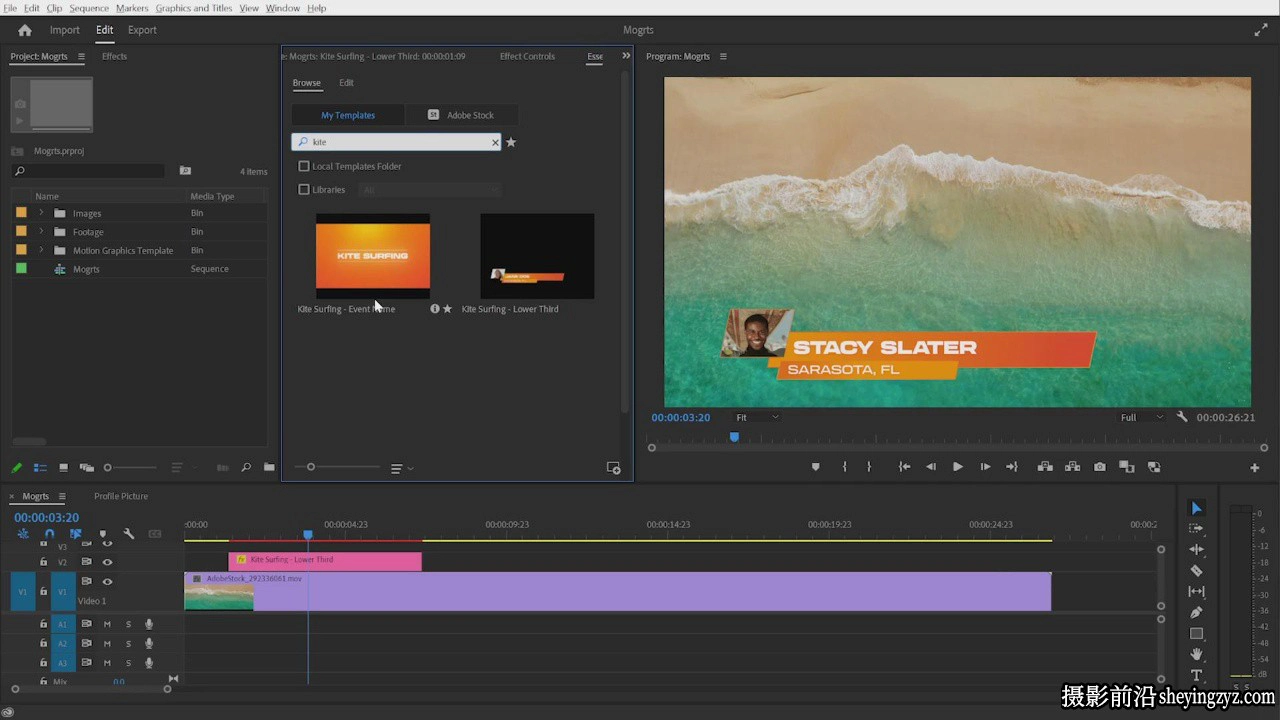Hide the V2 track output
This screenshot has width=1280, height=720.
point(107,562)
